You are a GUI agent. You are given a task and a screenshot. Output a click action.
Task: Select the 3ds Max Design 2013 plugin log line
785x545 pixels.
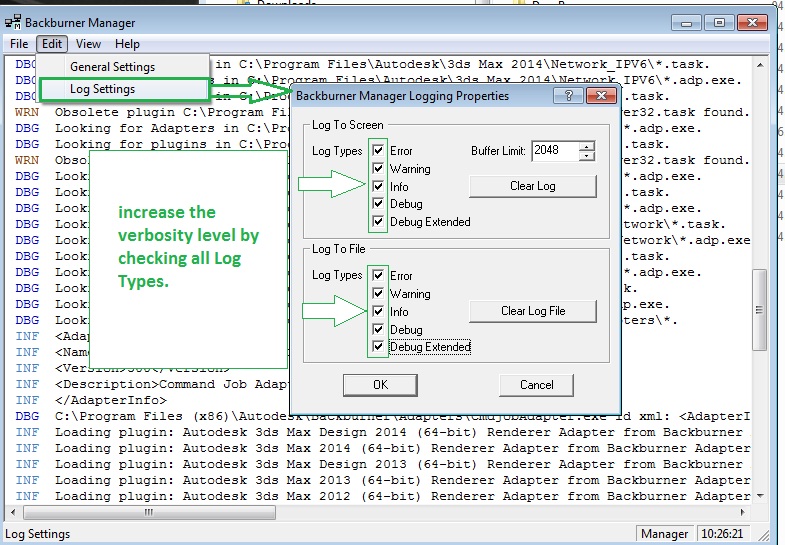[383, 464]
